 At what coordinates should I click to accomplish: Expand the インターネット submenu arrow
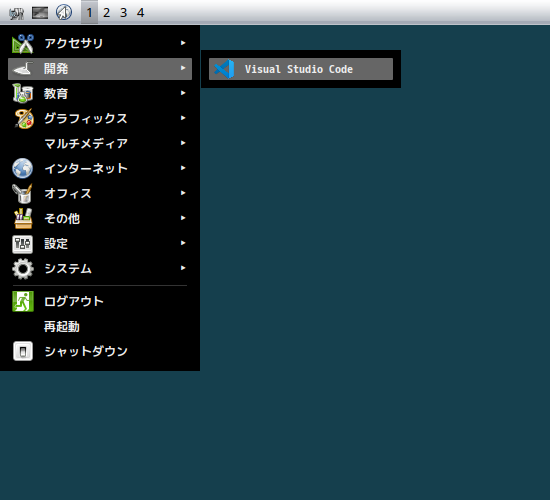(x=183, y=168)
